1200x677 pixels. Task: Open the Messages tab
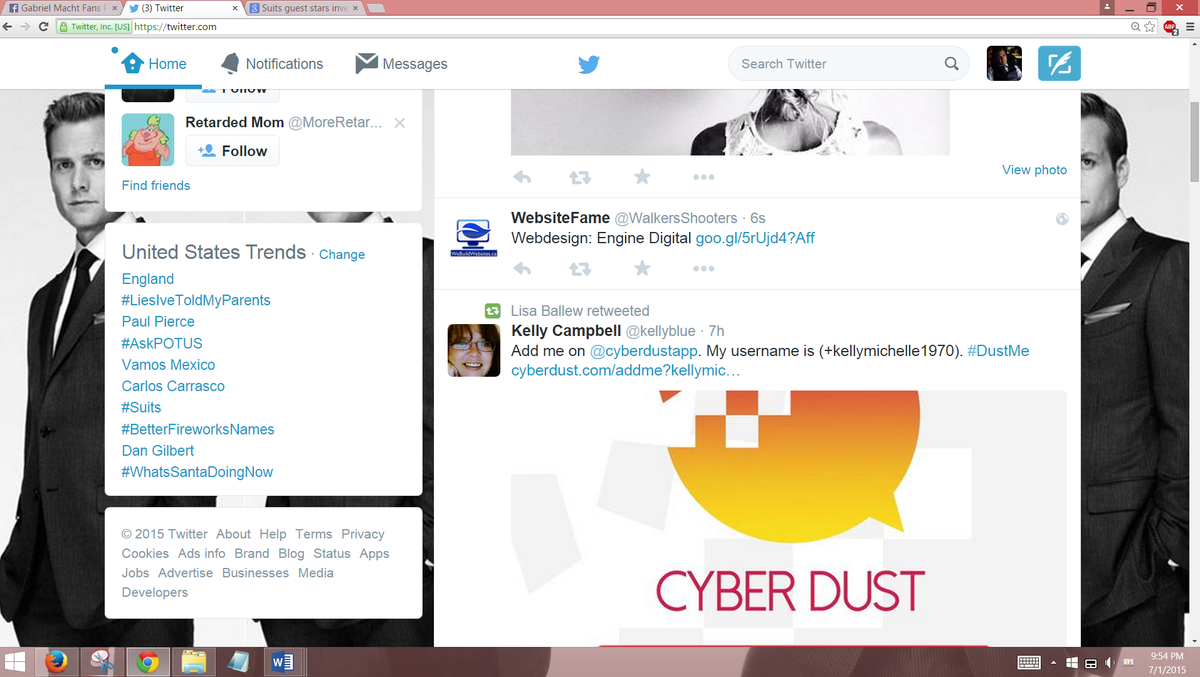401,63
